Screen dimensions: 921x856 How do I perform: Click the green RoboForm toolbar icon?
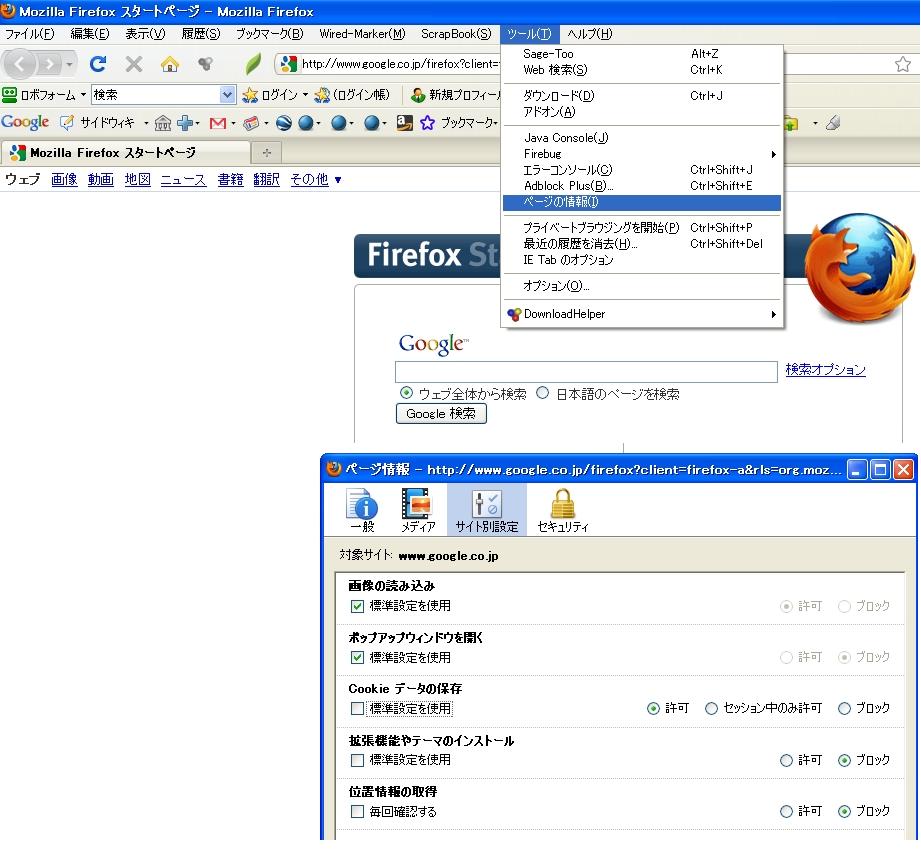tap(9, 95)
